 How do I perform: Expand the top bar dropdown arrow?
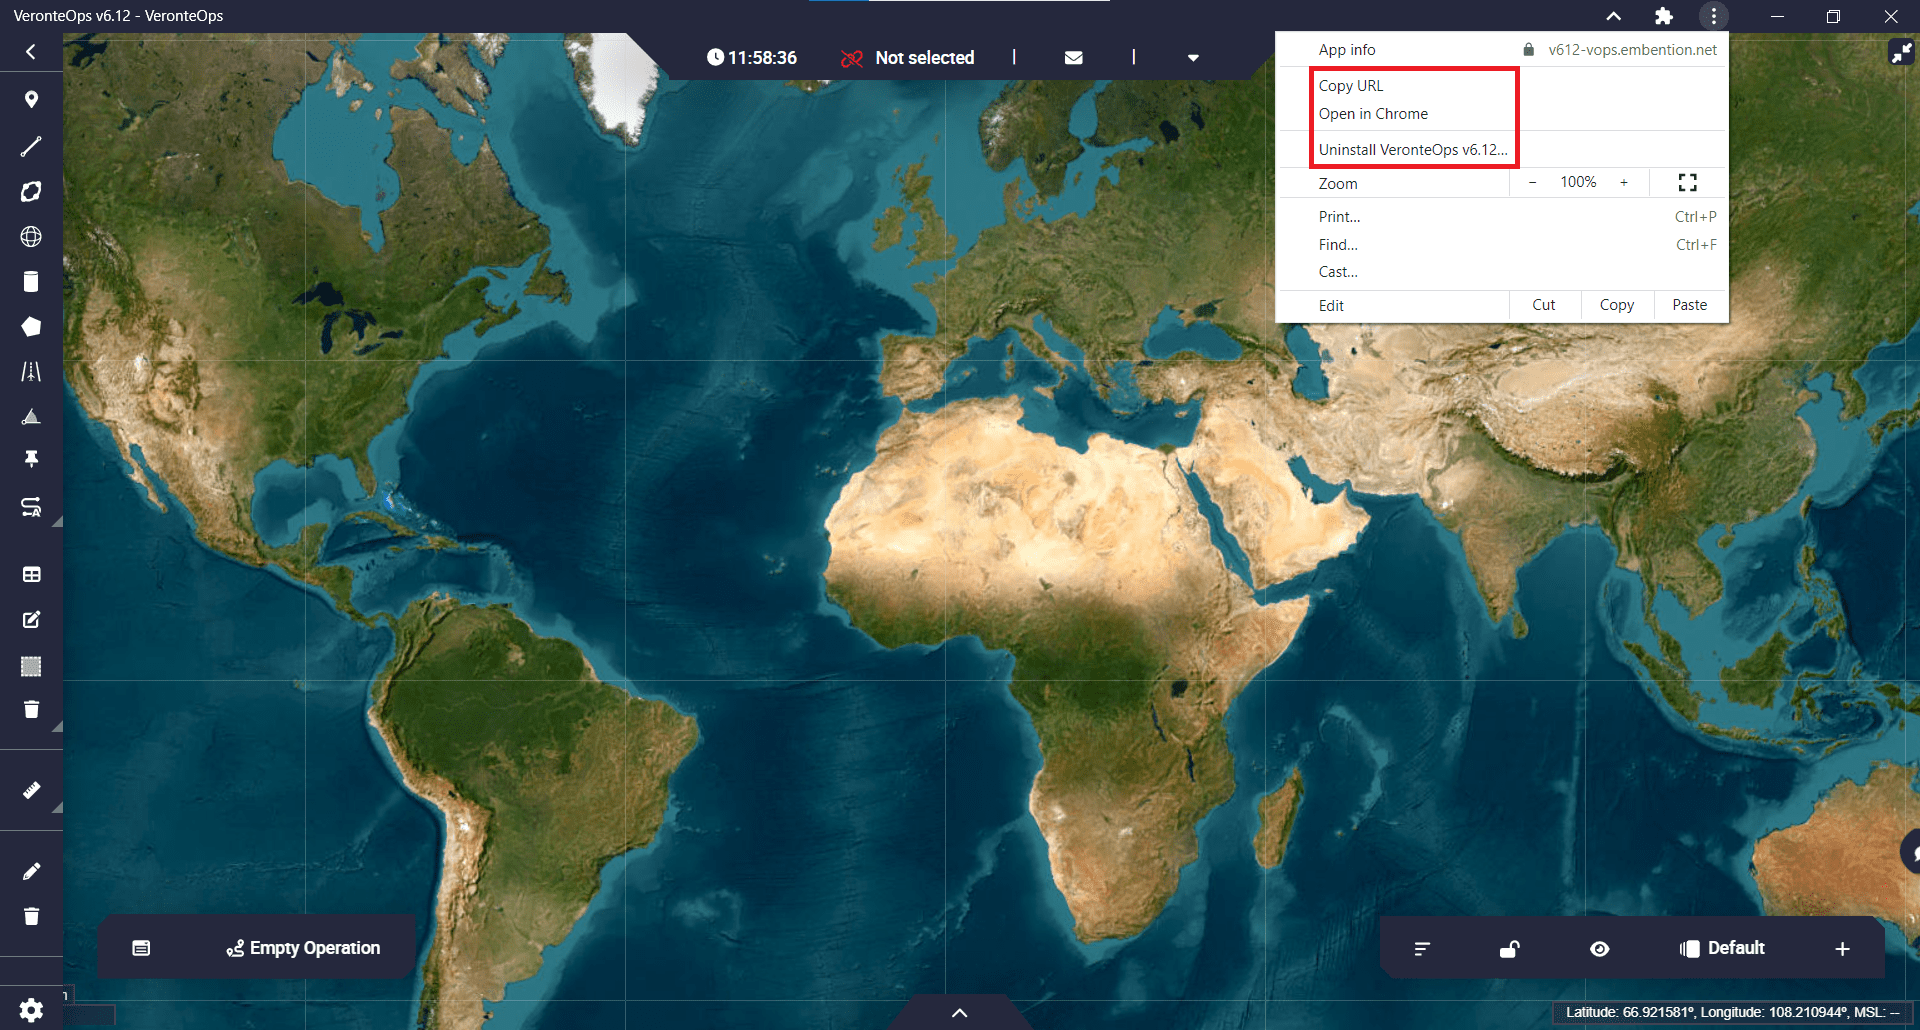click(1192, 58)
